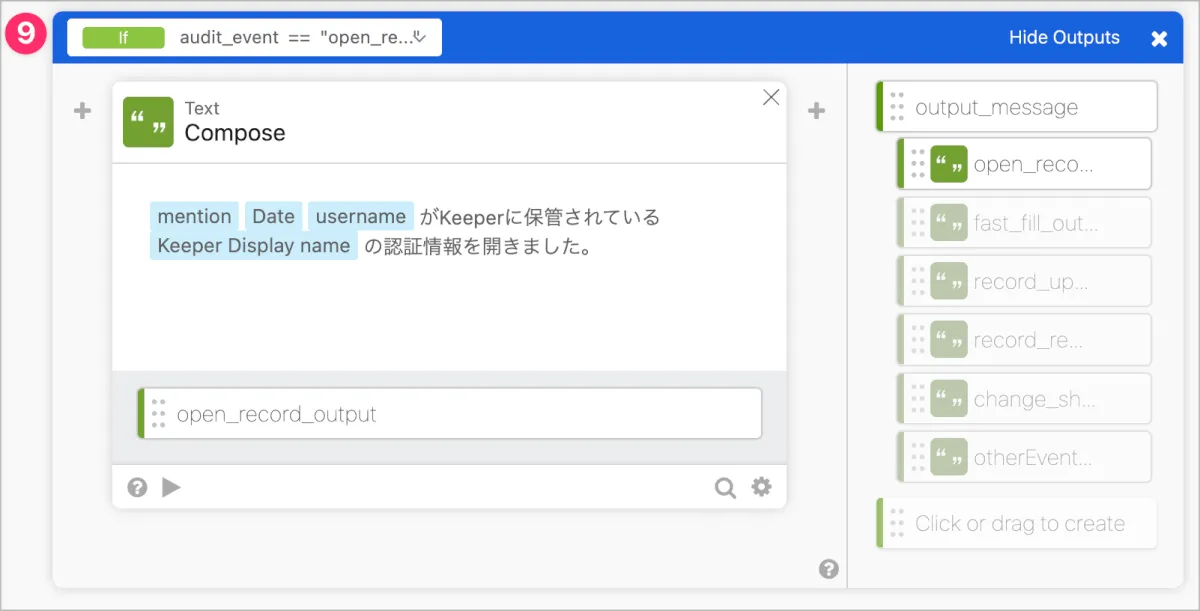Image resolution: width=1200 pixels, height=611 pixels.
Task: Select the fast_fill_out... output item
Action: tap(1035, 223)
